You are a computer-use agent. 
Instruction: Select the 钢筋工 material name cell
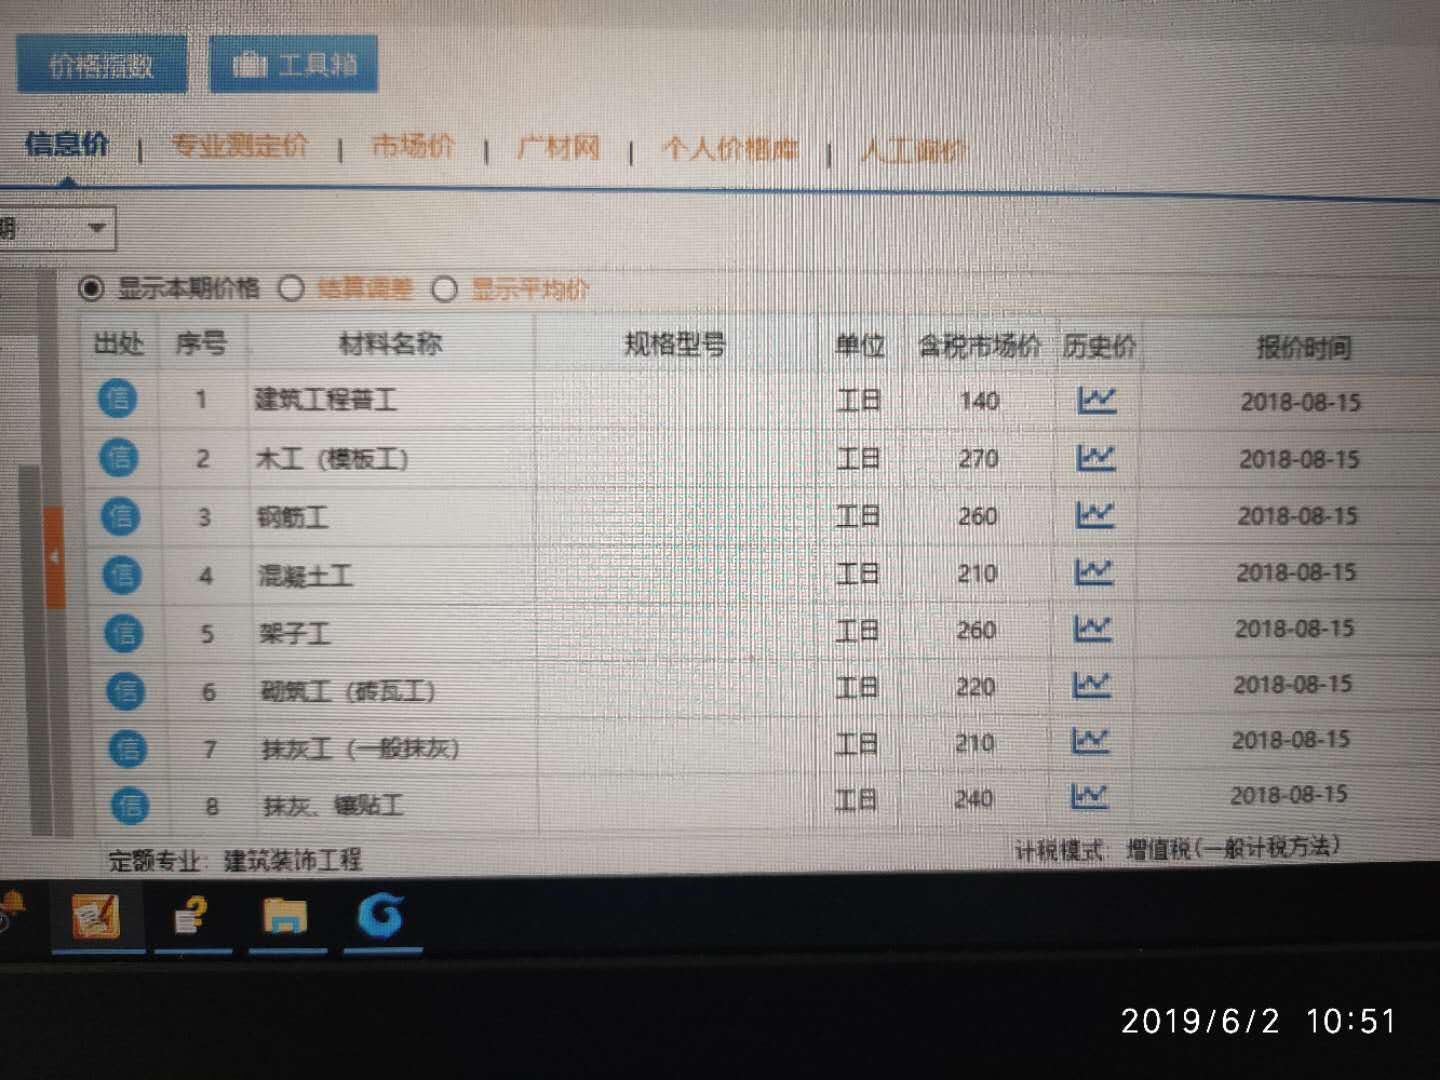pos(292,517)
